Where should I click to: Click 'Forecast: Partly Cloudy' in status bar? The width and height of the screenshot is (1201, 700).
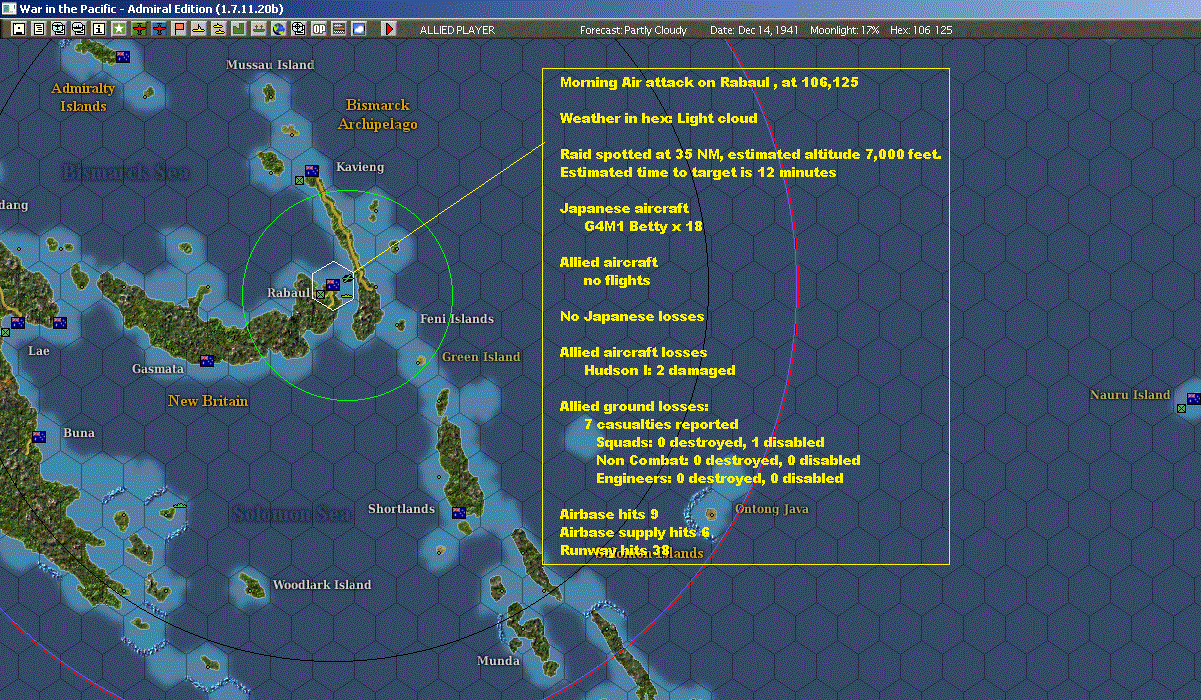(x=634, y=30)
